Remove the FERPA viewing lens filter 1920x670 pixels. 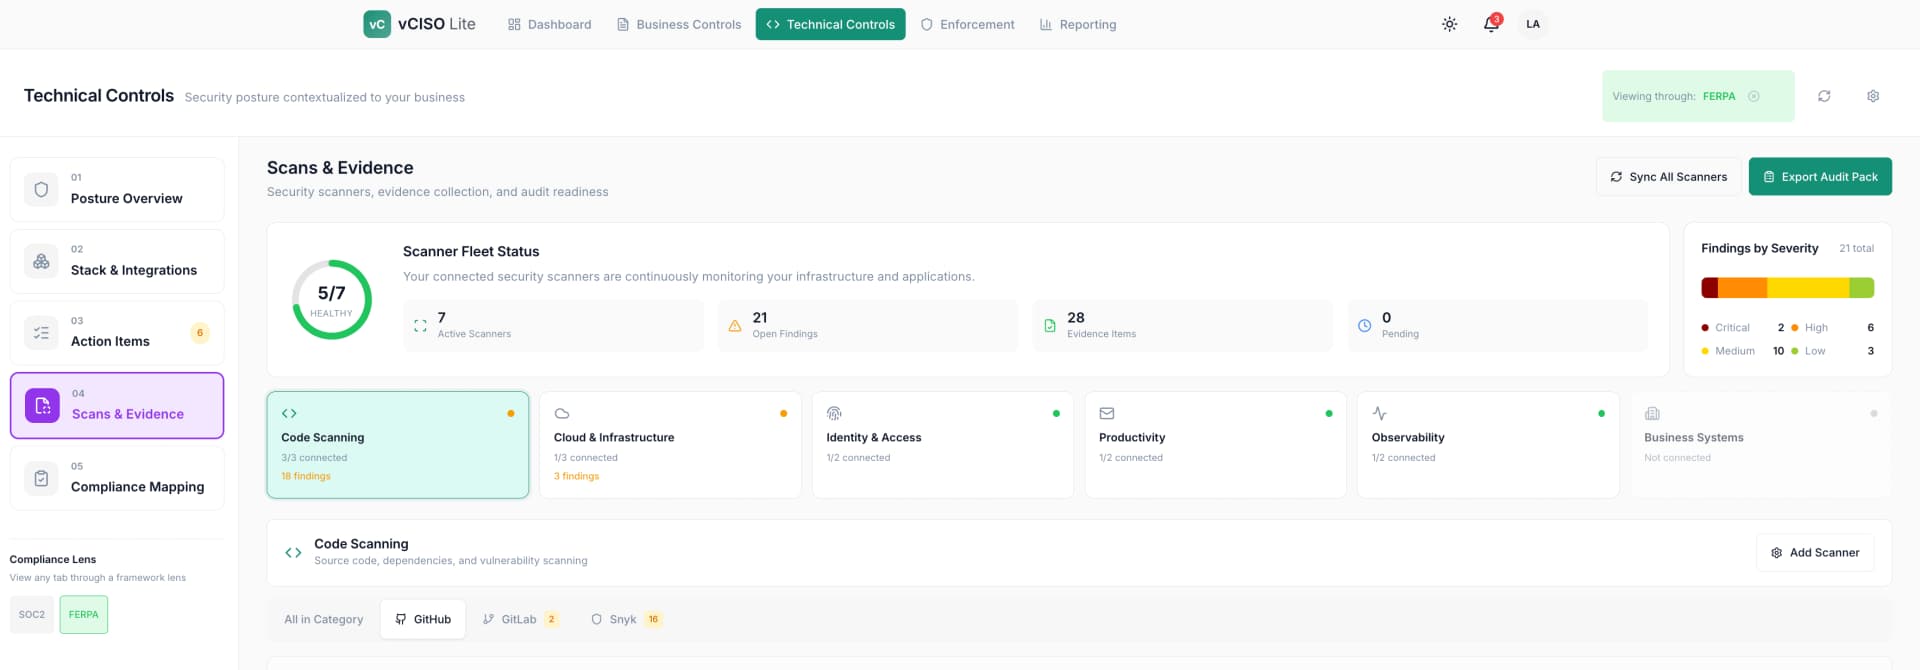(x=1753, y=96)
